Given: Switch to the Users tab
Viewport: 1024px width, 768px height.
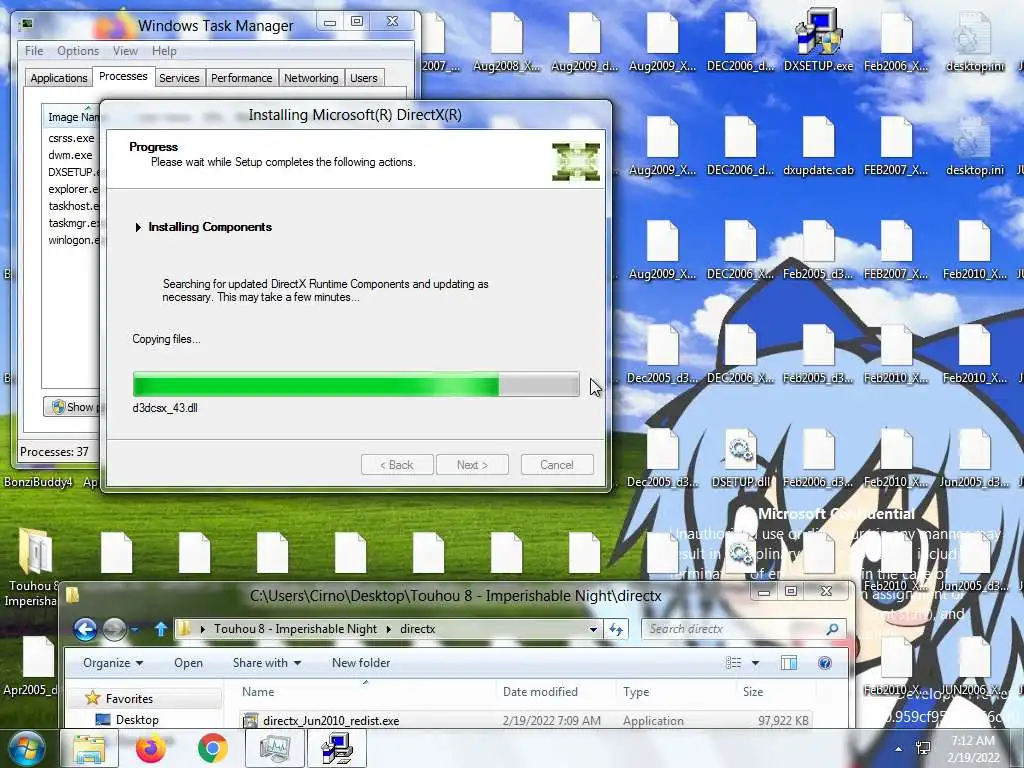Looking at the screenshot, I should (x=364, y=78).
